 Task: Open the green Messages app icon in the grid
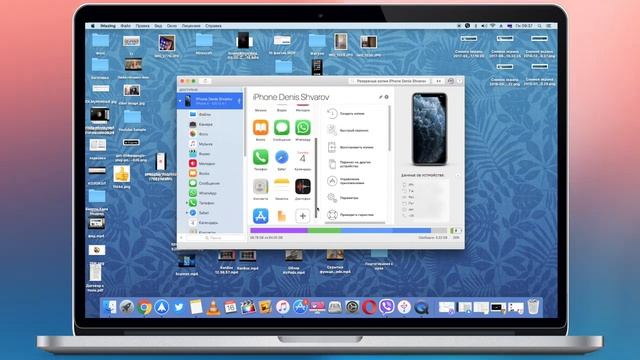pos(282,128)
